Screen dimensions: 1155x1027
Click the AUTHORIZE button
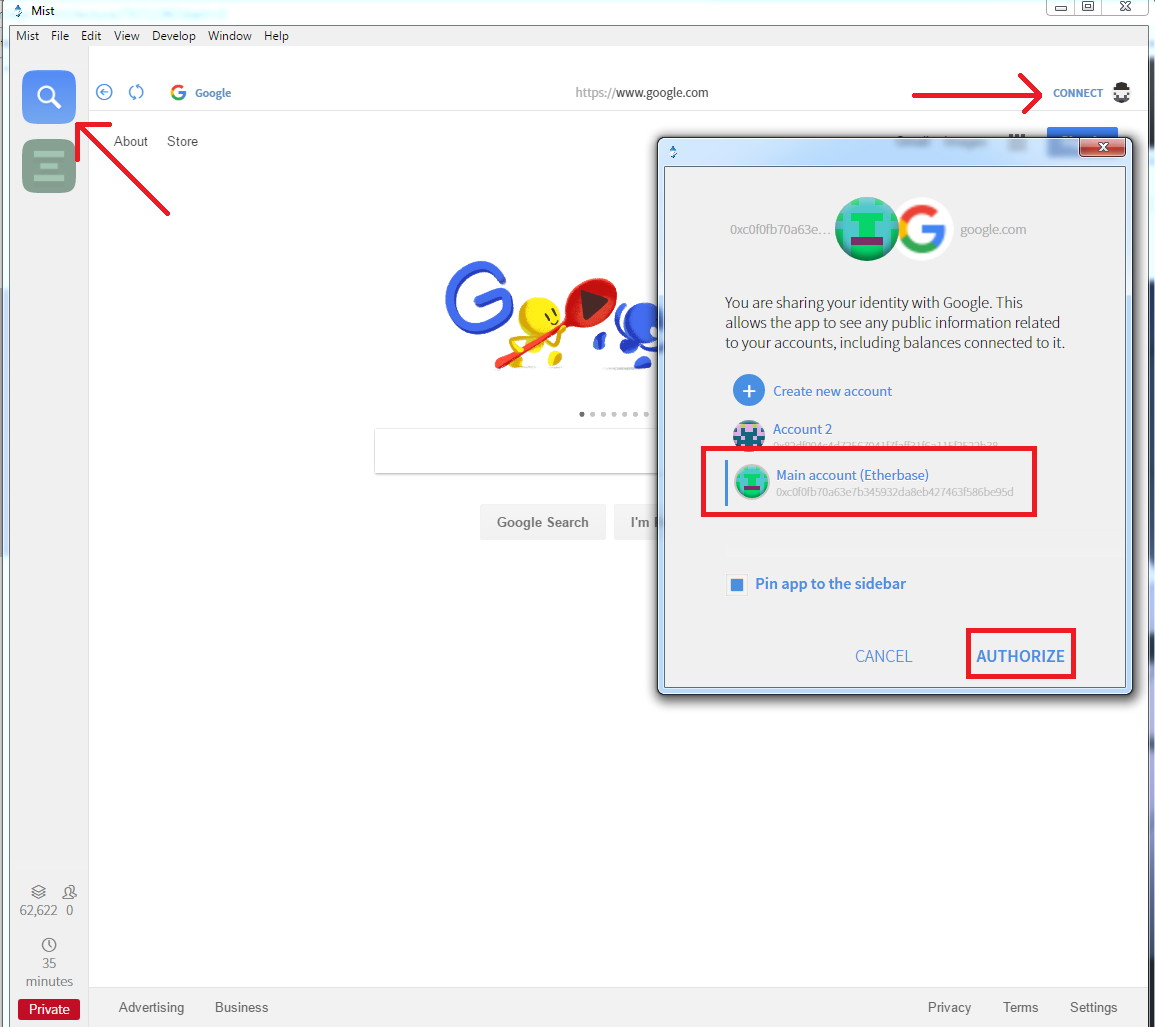point(1020,656)
